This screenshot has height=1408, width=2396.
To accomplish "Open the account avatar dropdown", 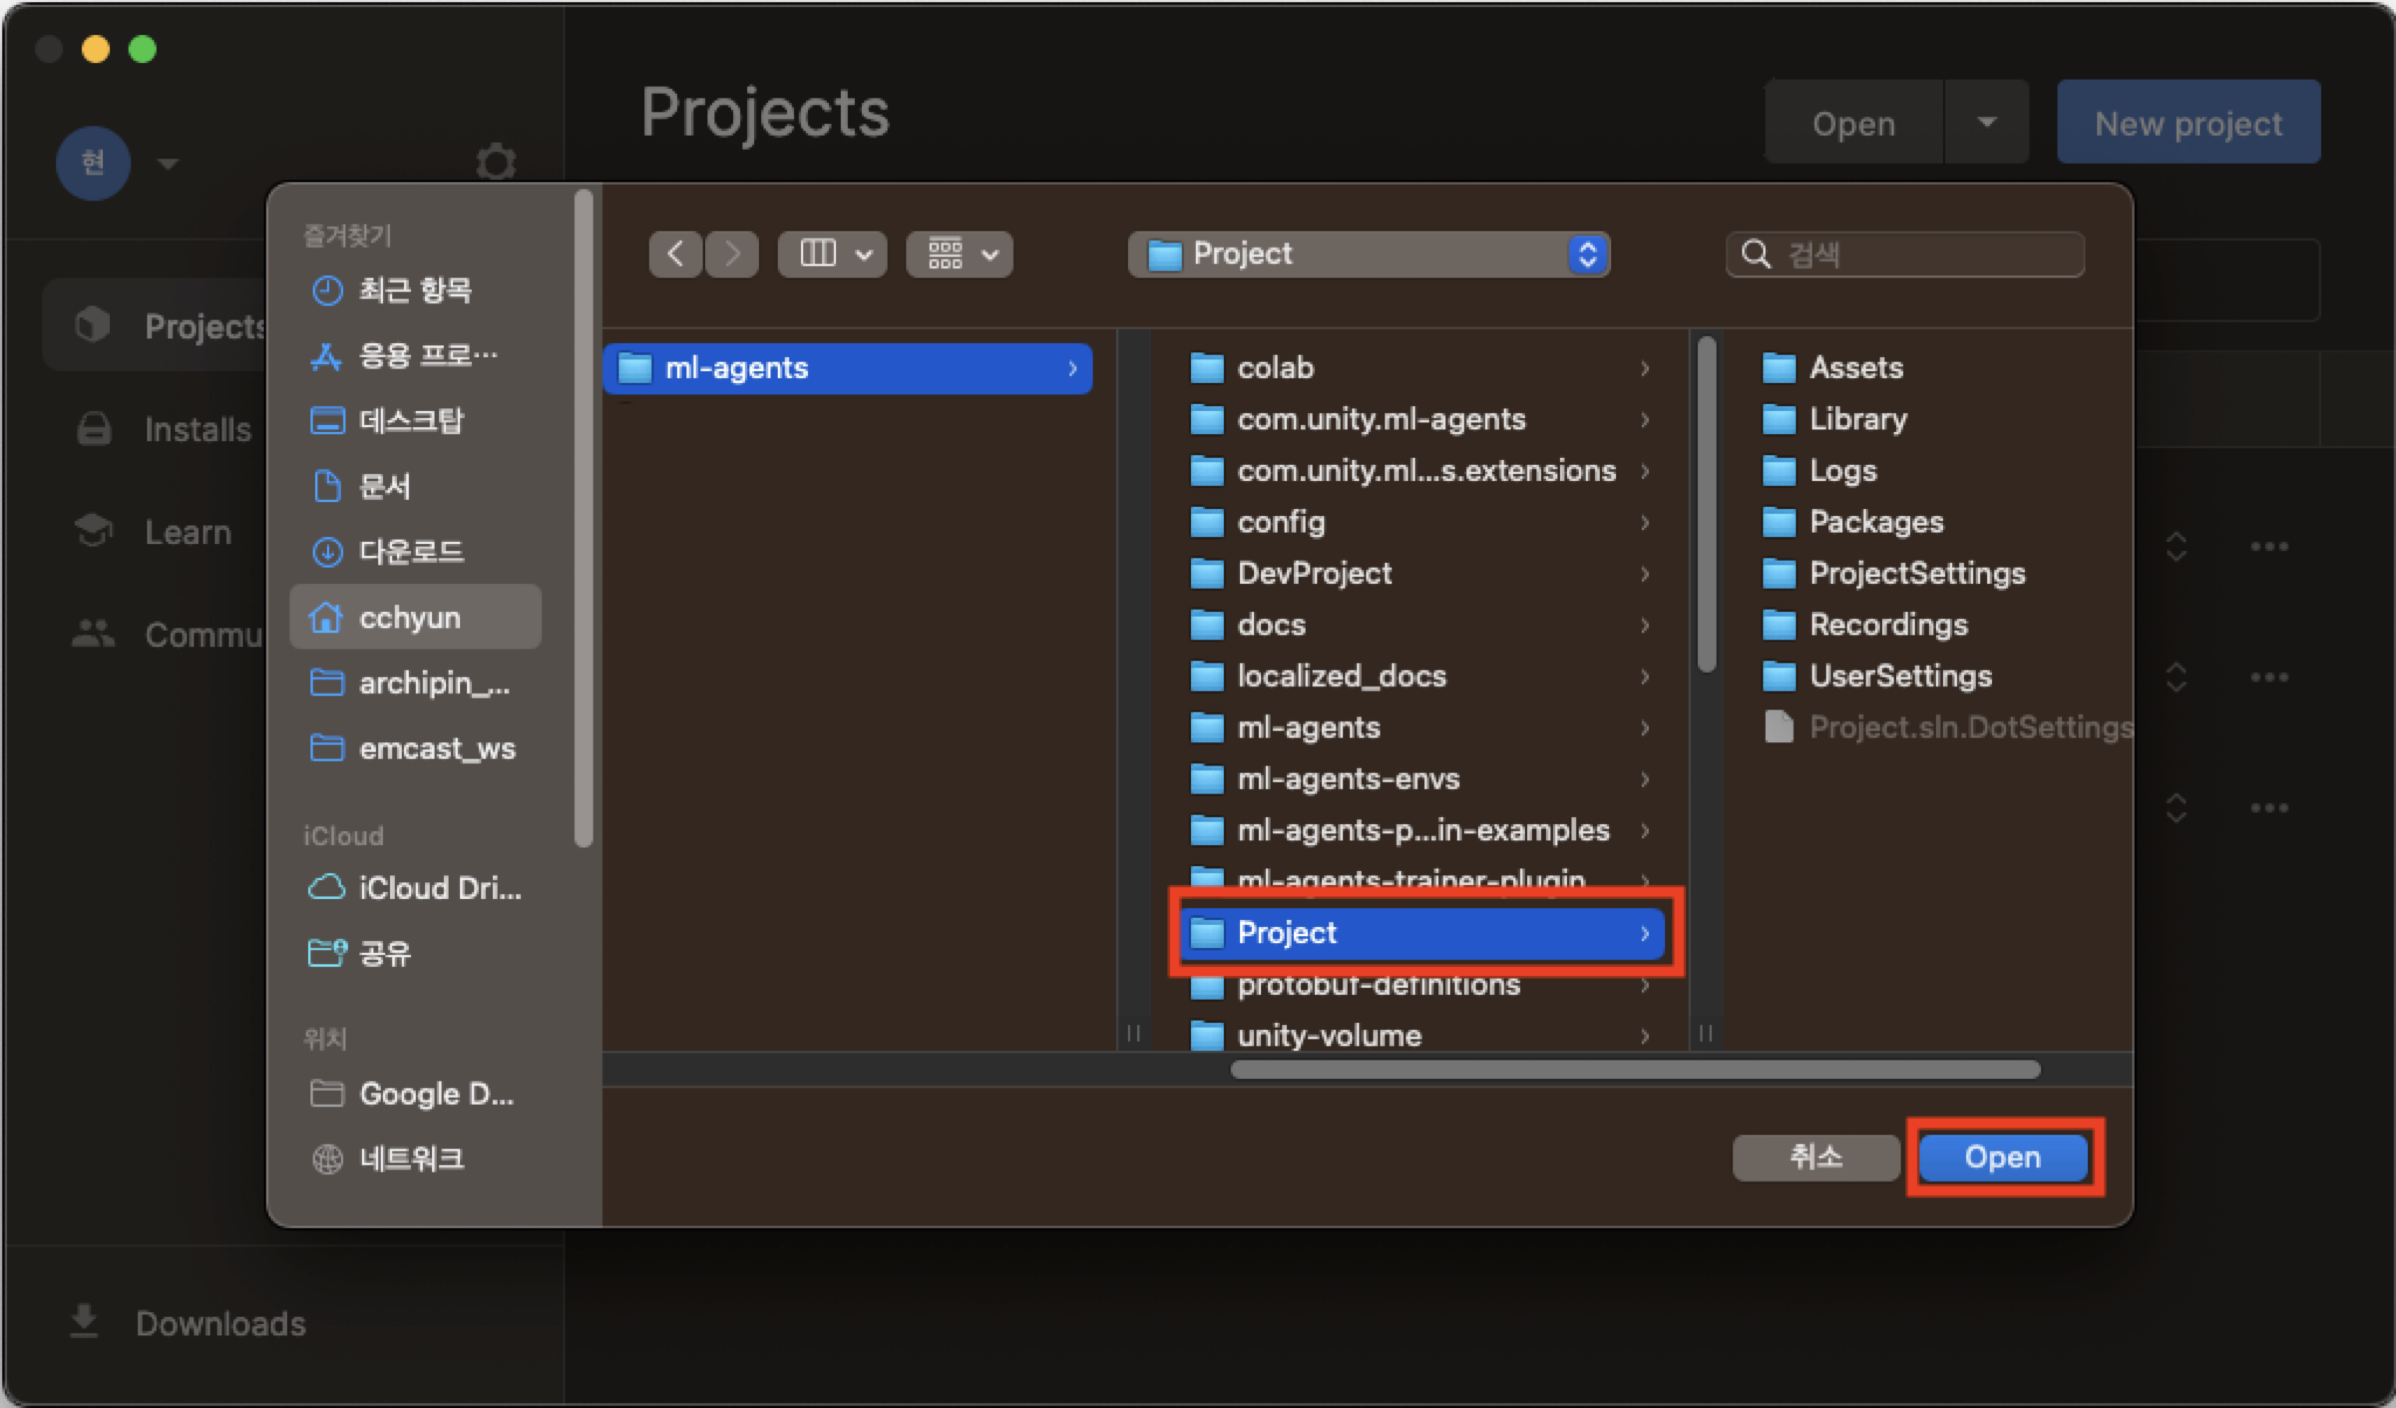I will [167, 162].
